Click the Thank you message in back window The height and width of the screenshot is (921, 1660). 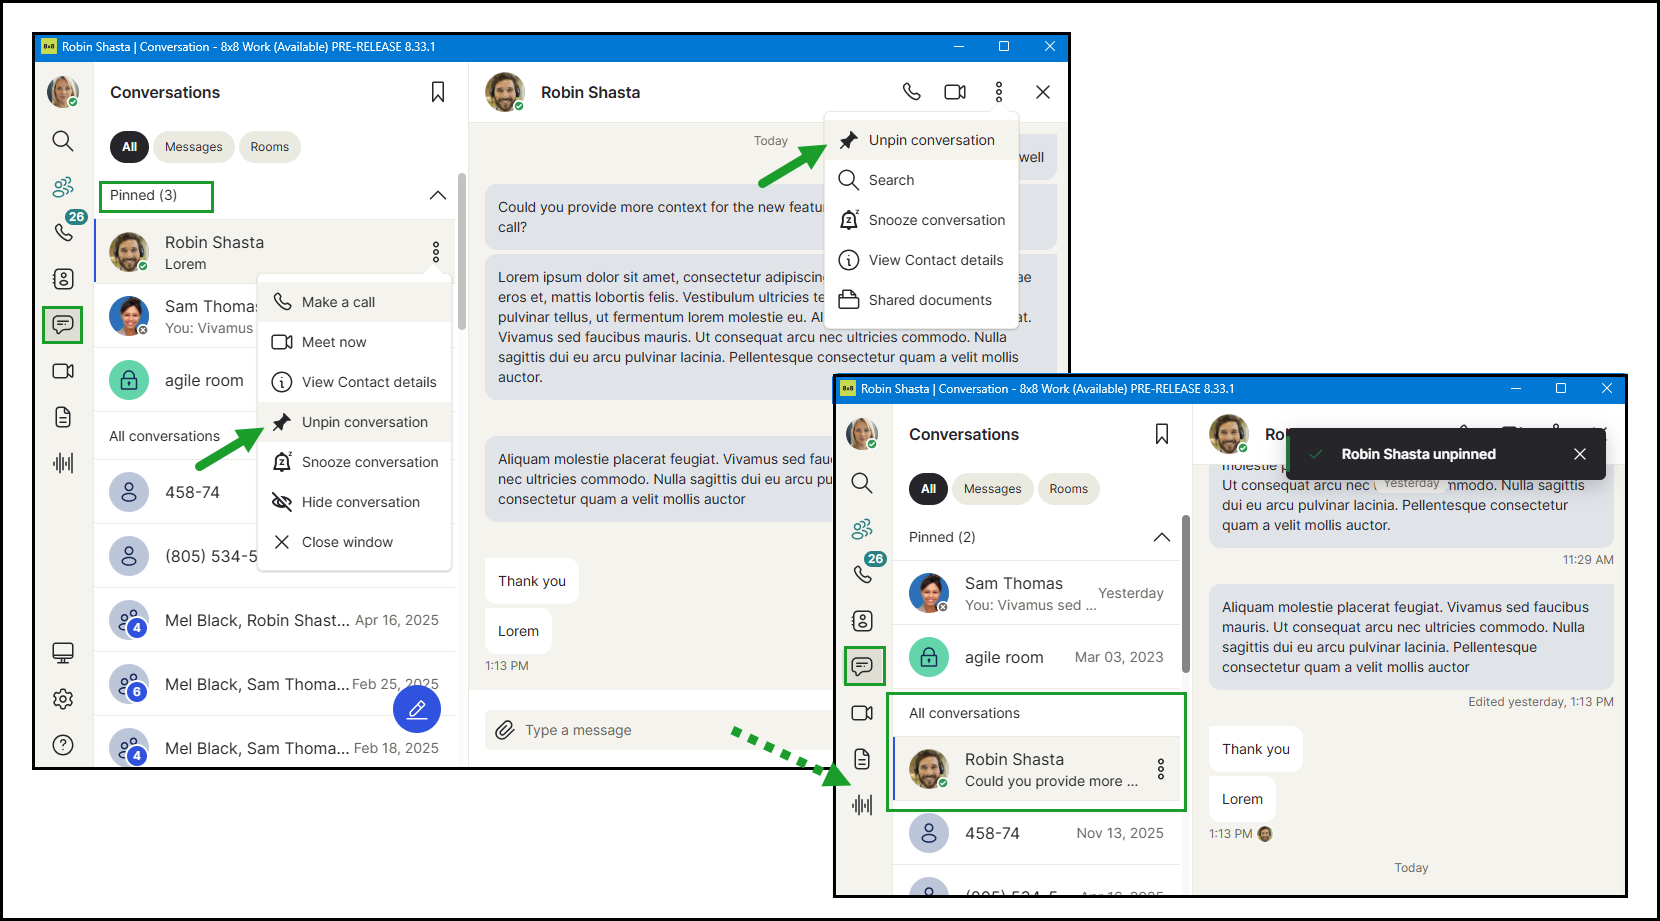pos(532,581)
